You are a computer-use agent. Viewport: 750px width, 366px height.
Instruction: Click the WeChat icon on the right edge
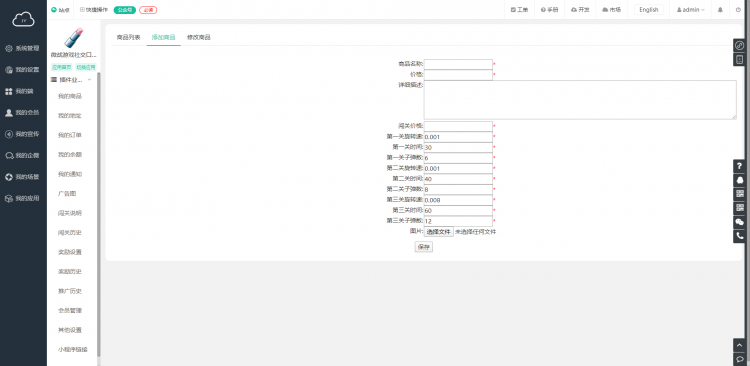(739, 222)
